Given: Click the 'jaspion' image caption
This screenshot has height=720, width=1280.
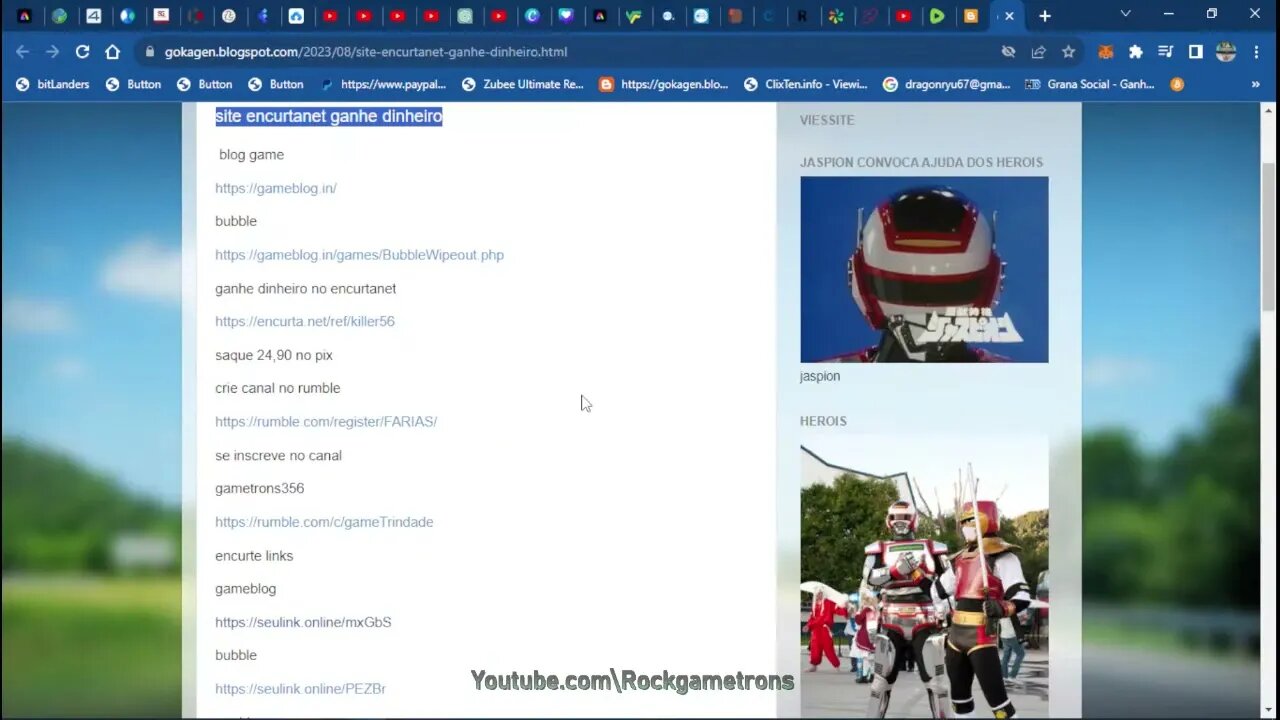Looking at the screenshot, I should tap(820, 376).
